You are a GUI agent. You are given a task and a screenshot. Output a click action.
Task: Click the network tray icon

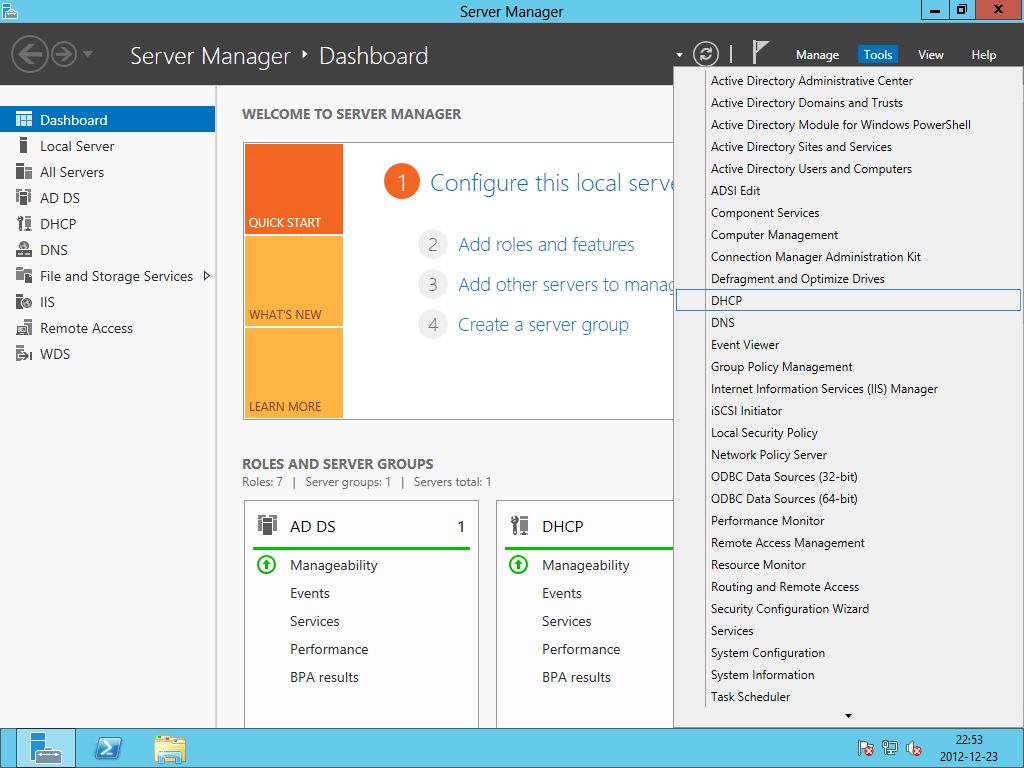point(889,748)
